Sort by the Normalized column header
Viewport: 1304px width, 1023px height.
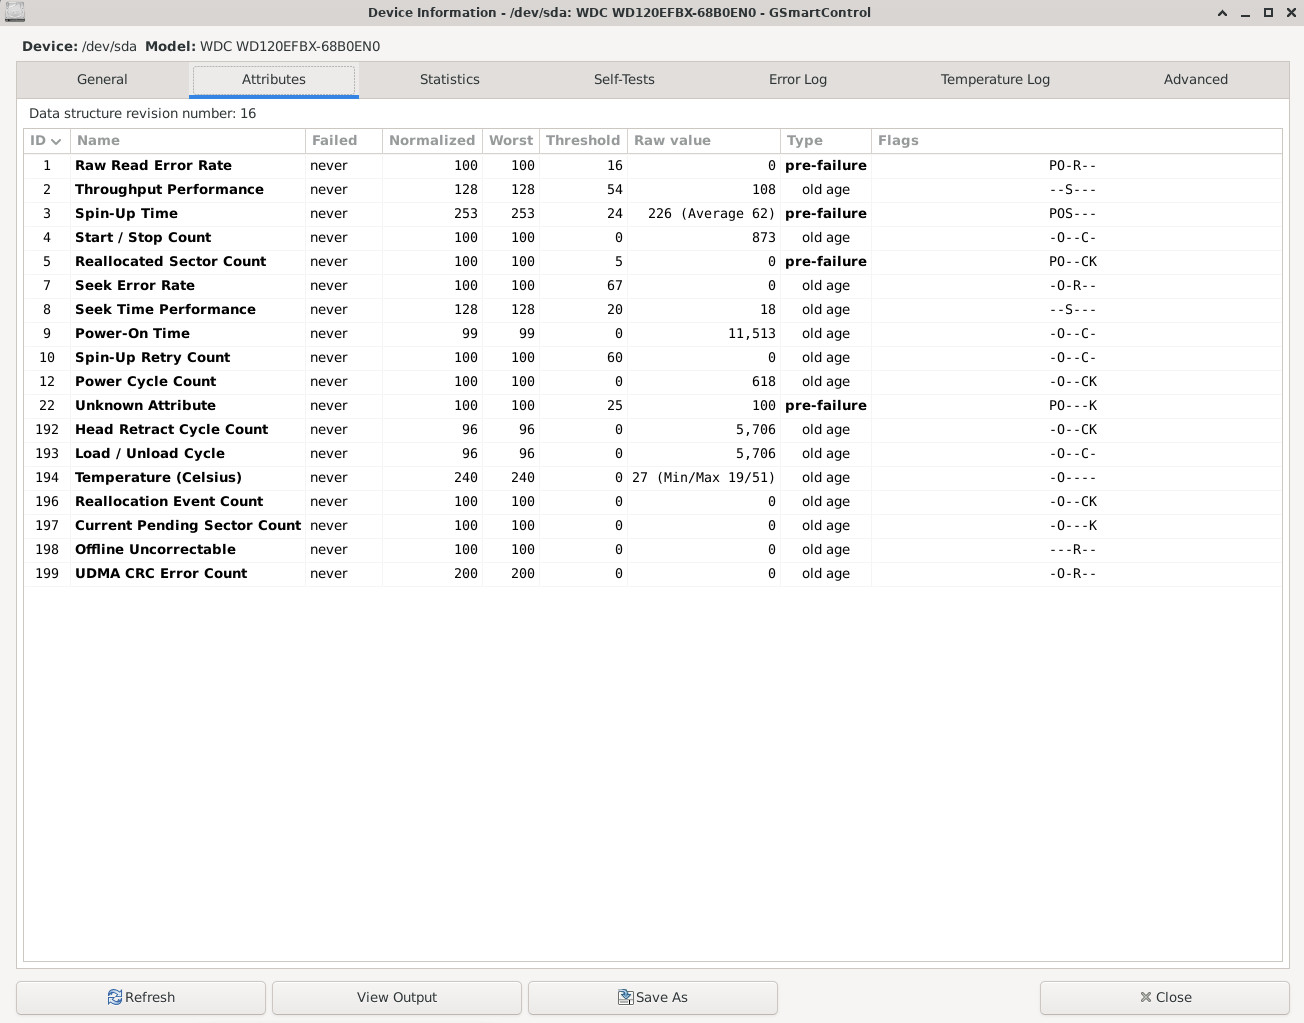tap(432, 141)
